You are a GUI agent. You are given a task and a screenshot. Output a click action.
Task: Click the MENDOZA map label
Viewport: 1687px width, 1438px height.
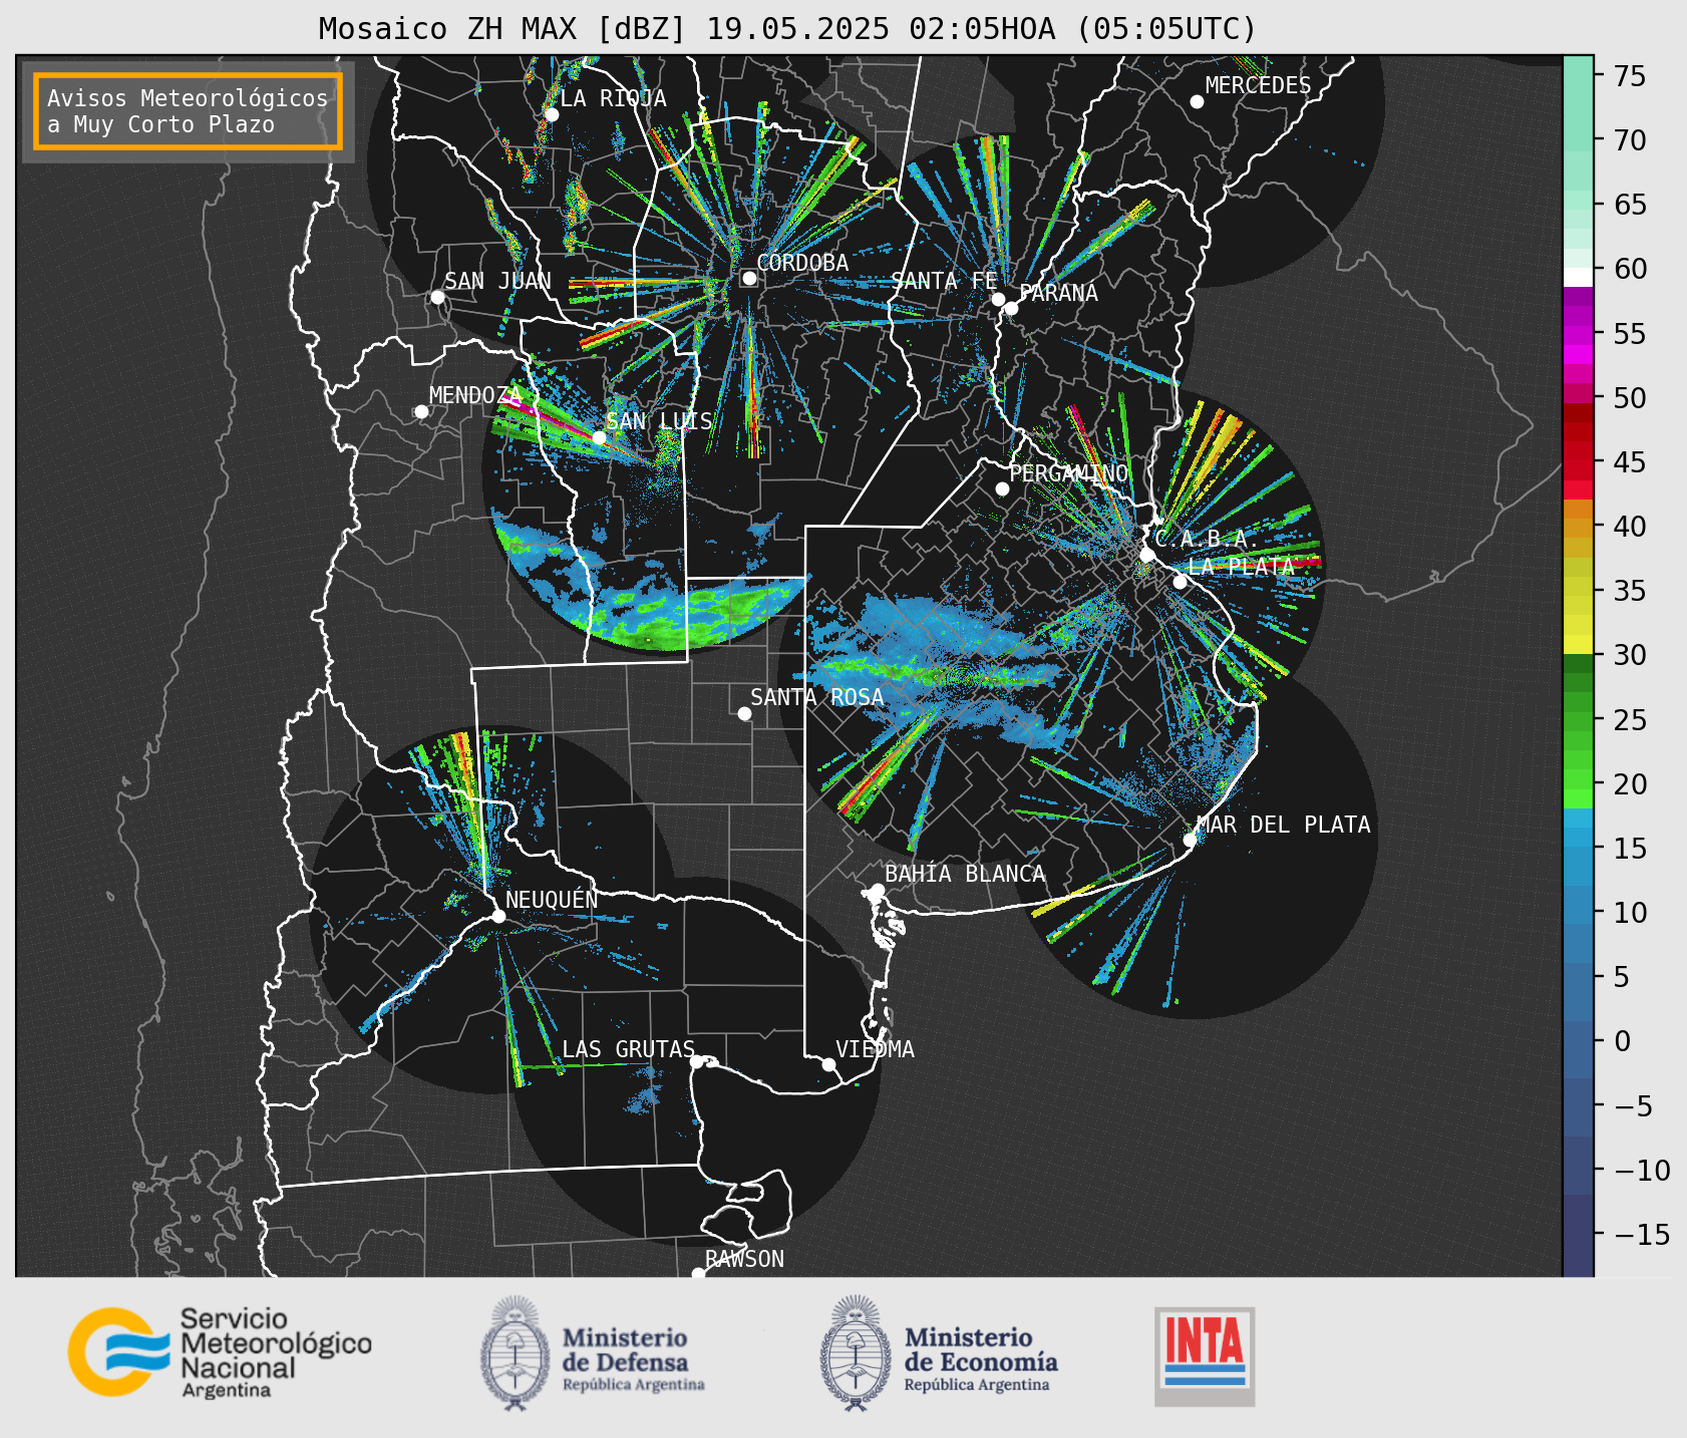pyautogui.click(x=476, y=395)
